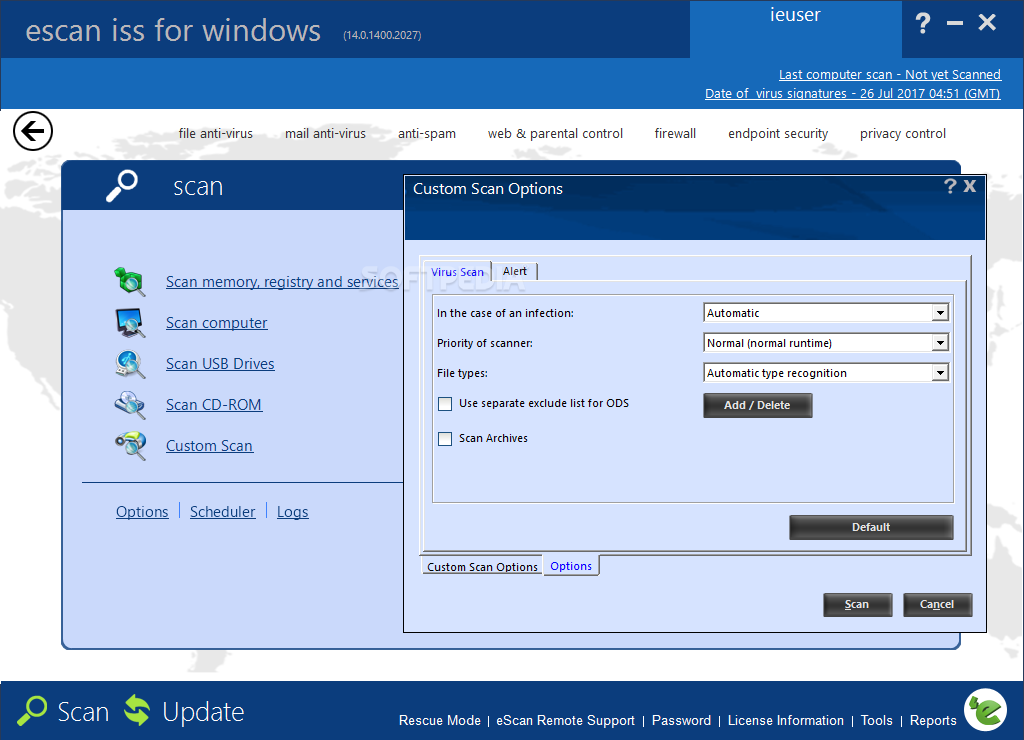
Task: Click the green Update arrows icon
Action: coord(137,711)
